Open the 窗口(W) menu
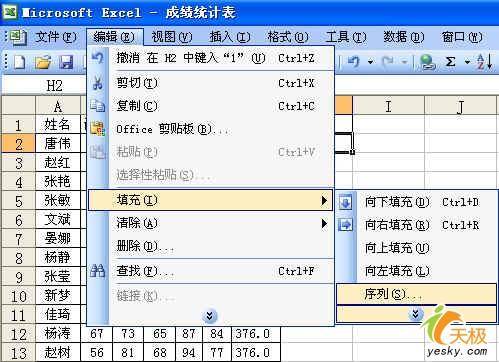Image resolution: width=499 pixels, height=362 pixels. coord(462,37)
